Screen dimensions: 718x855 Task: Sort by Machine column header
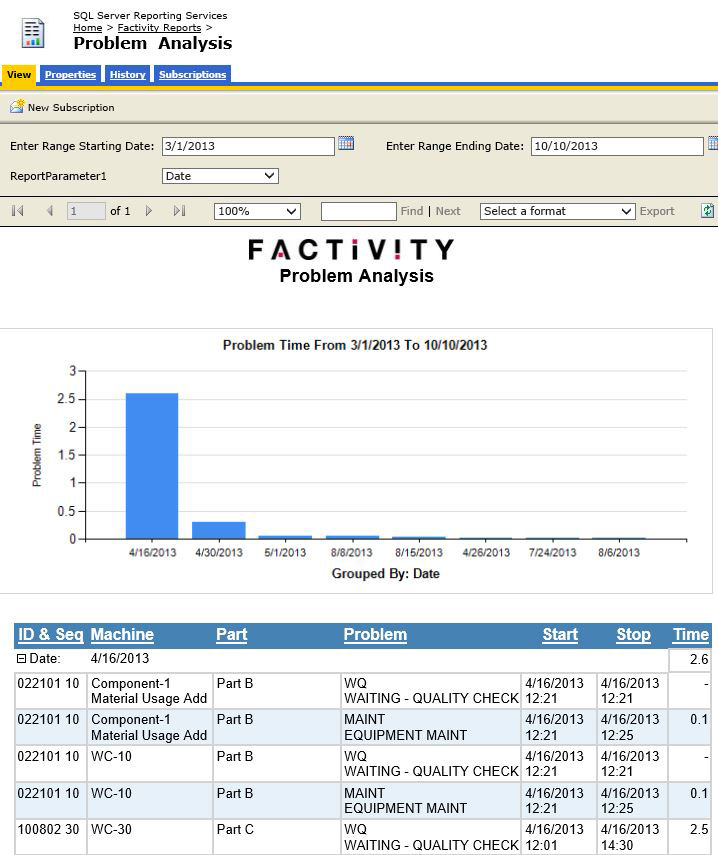(x=122, y=635)
